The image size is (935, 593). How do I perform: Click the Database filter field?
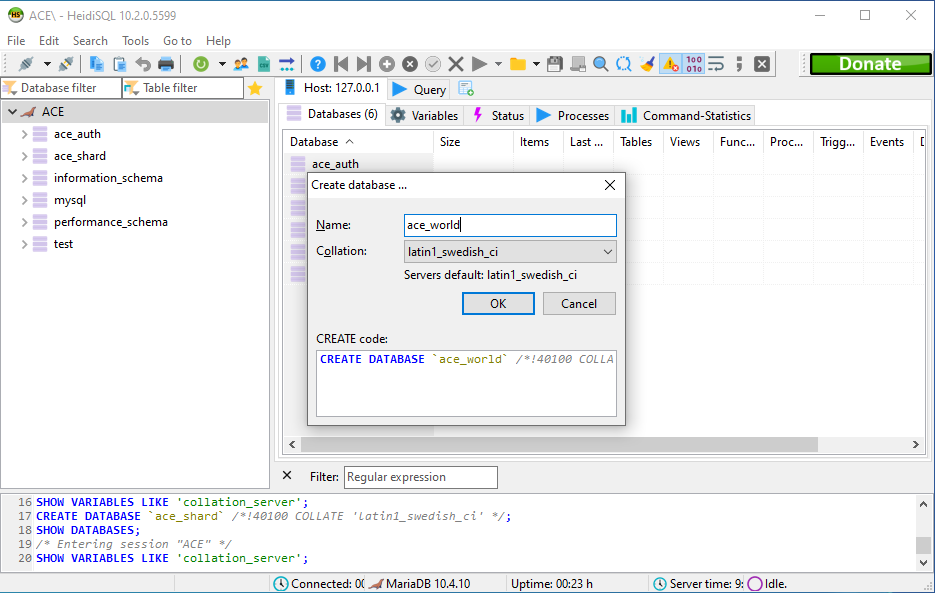[61, 88]
